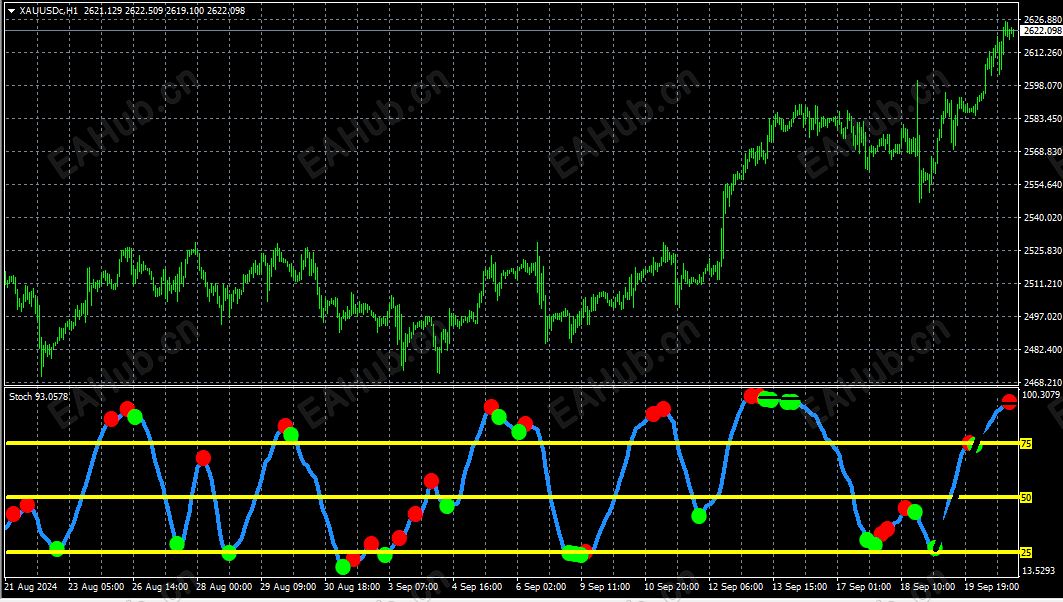Viewport: 1063px width, 602px height.
Task: Click the 25 level label
Action: tap(1026, 553)
